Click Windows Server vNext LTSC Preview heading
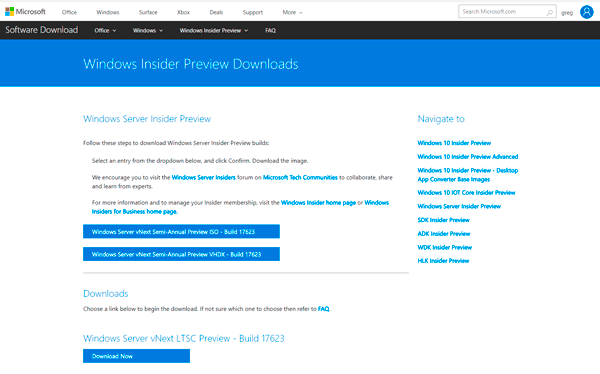This screenshot has height=374, width=600. pos(184,339)
